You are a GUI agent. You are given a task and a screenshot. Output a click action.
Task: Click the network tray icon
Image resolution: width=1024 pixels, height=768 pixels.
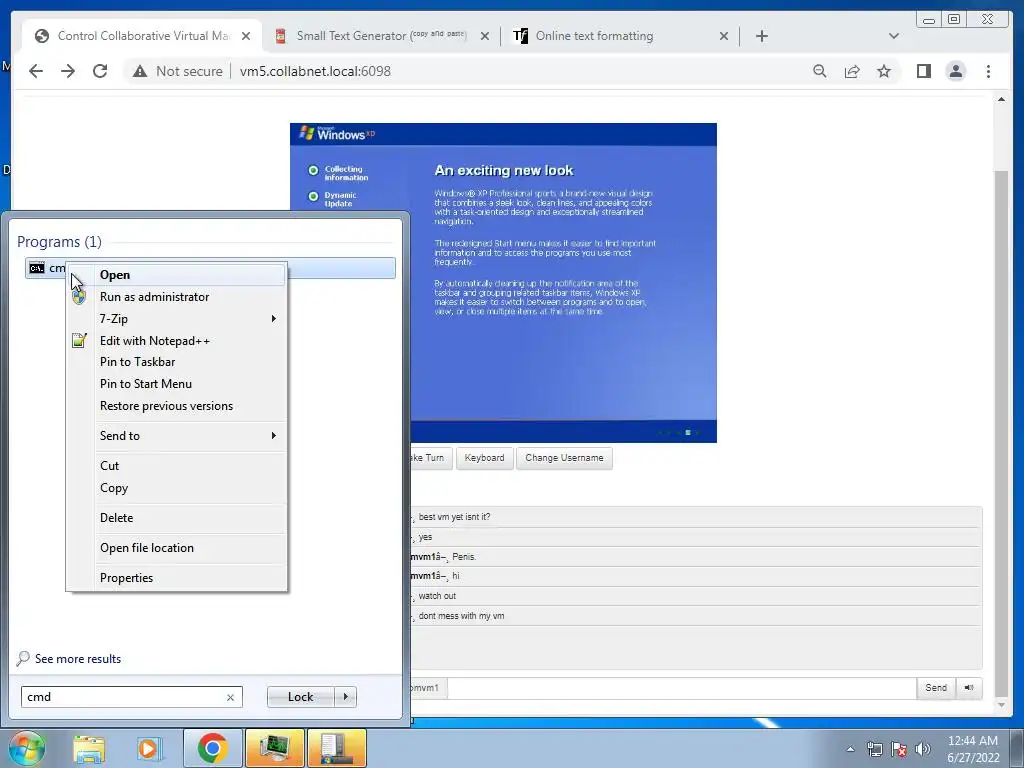coord(874,749)
